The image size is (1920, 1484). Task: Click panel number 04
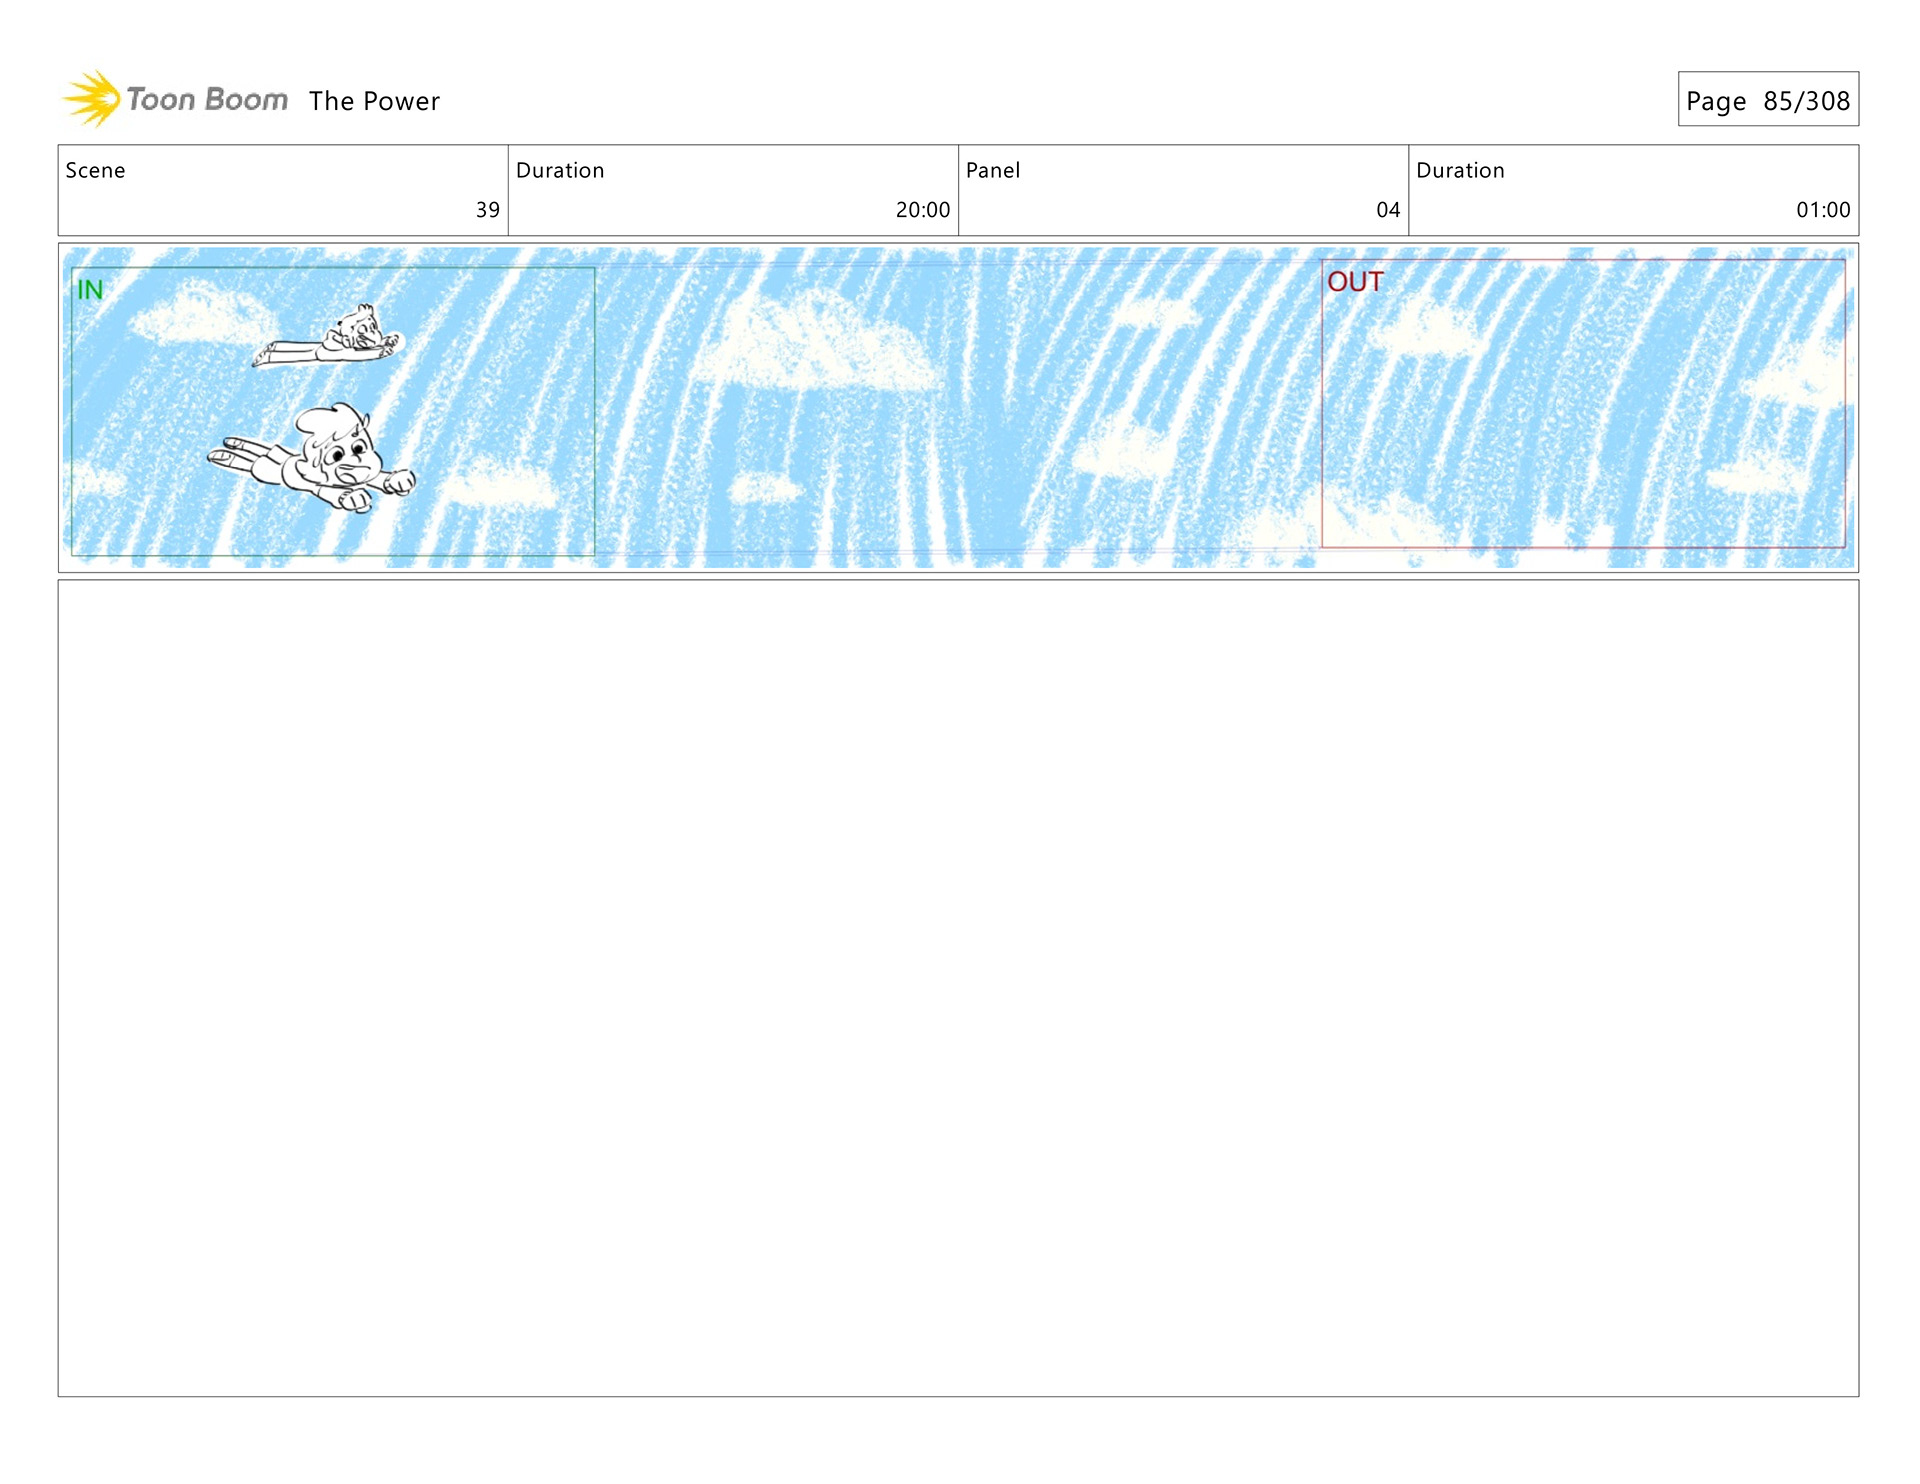[1387, 210]
